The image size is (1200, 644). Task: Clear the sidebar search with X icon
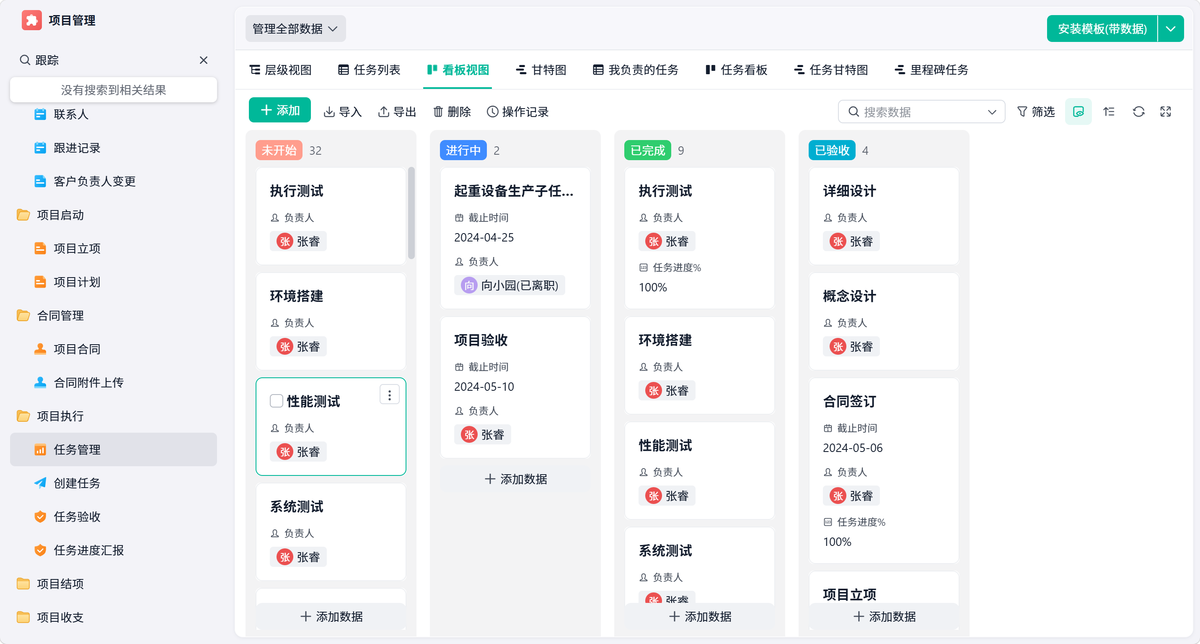pos(204,60)
